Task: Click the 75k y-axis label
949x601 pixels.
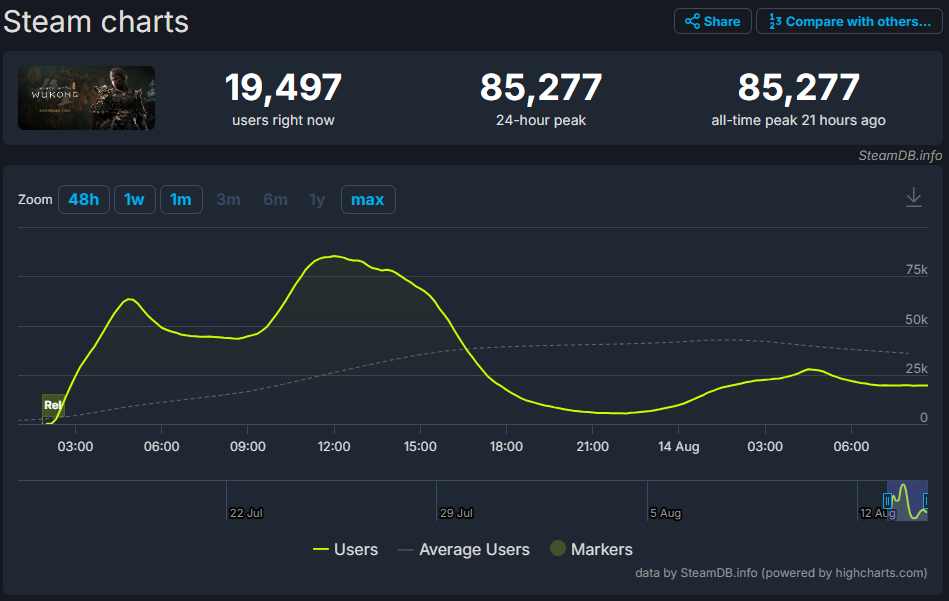Action: (x=916, y=269)
